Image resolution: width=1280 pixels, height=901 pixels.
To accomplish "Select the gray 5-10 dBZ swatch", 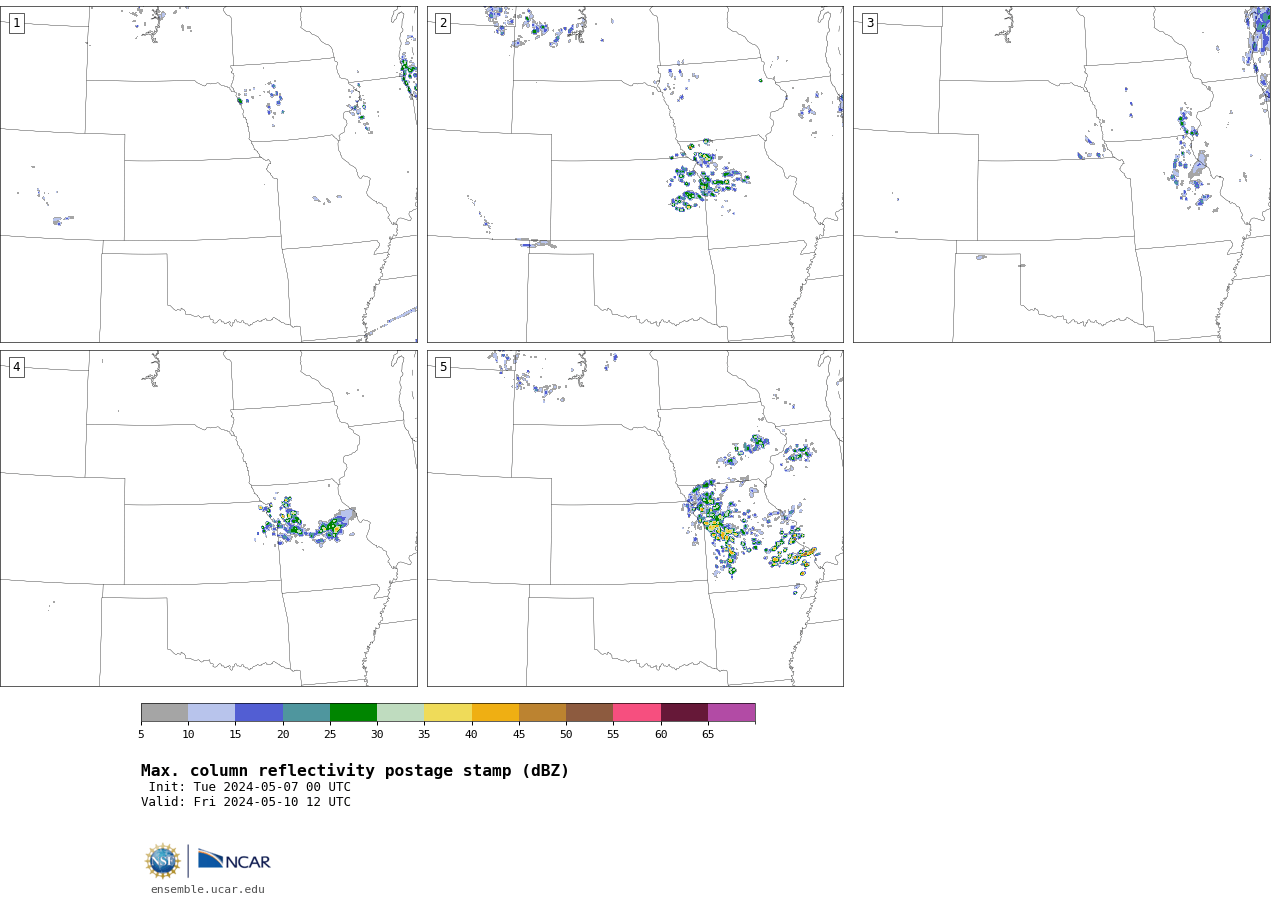I will click(x=164, y=713).
